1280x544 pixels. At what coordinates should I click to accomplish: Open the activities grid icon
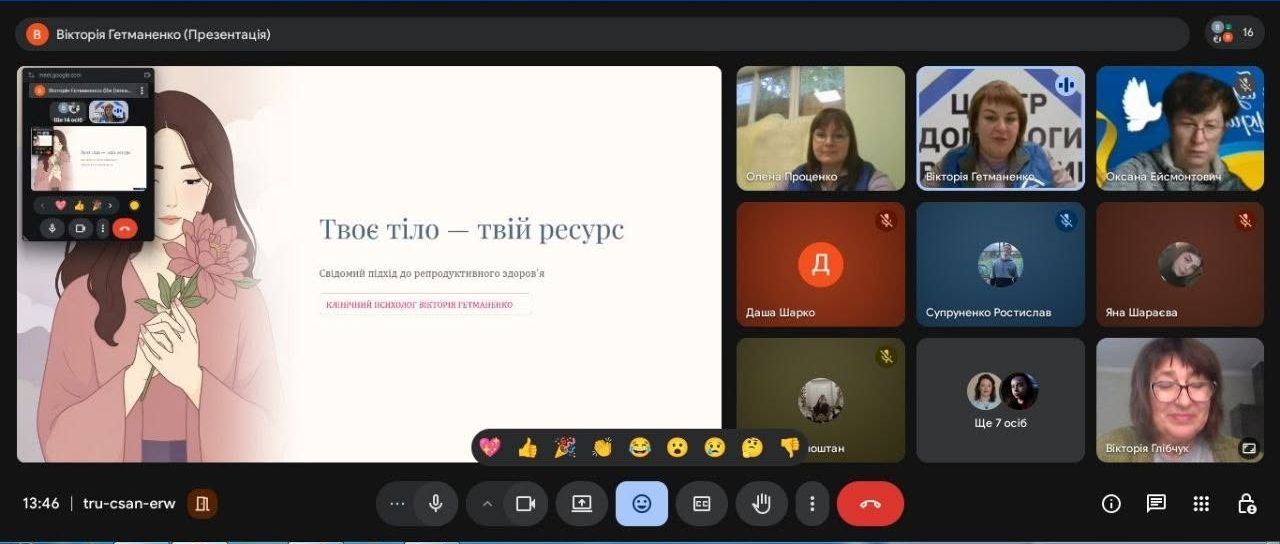pyautogui.click(x=1201, y=503)
